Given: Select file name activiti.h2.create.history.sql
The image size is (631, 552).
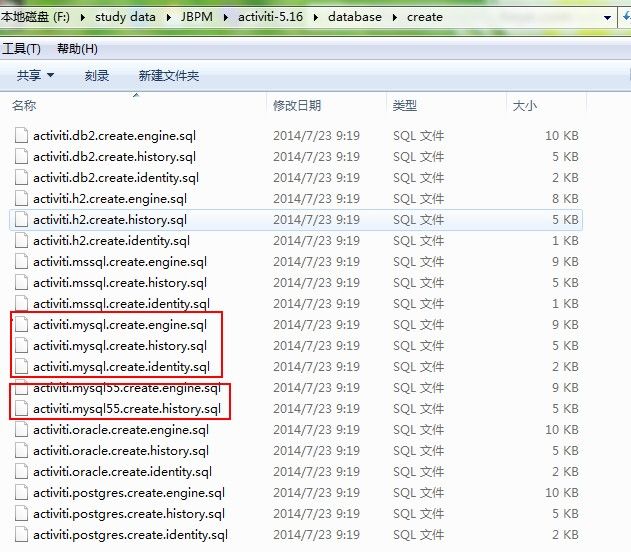Looking at the screenshot, I should 110,220.
